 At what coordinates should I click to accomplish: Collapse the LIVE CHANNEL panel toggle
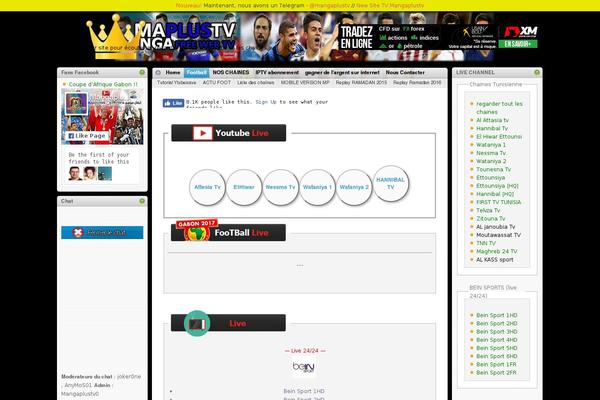[x=537, y=72]
